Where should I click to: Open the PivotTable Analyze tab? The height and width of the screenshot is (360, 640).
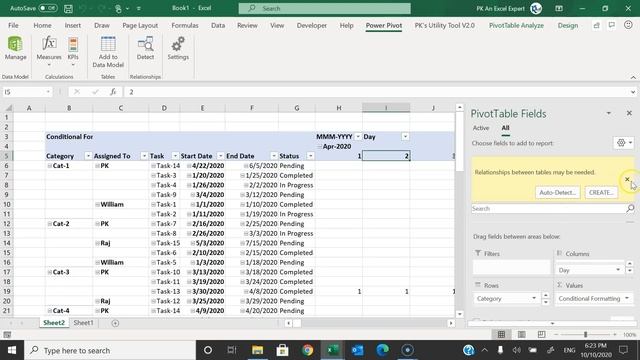click(x=516, y=25)
